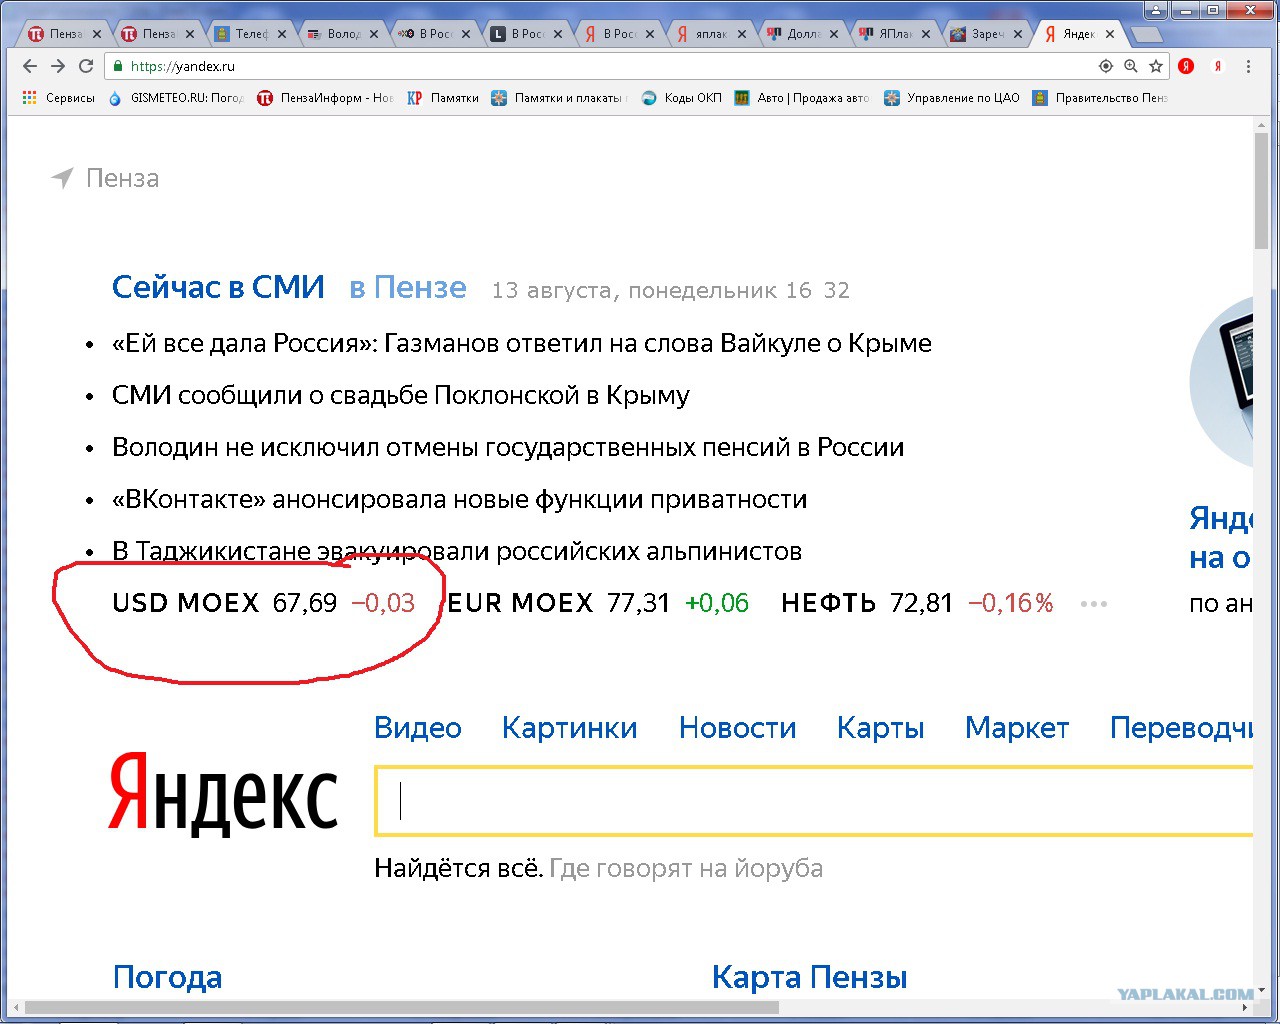Close the Телеф tab
1280x1024 pixels.
click(282, 34)
